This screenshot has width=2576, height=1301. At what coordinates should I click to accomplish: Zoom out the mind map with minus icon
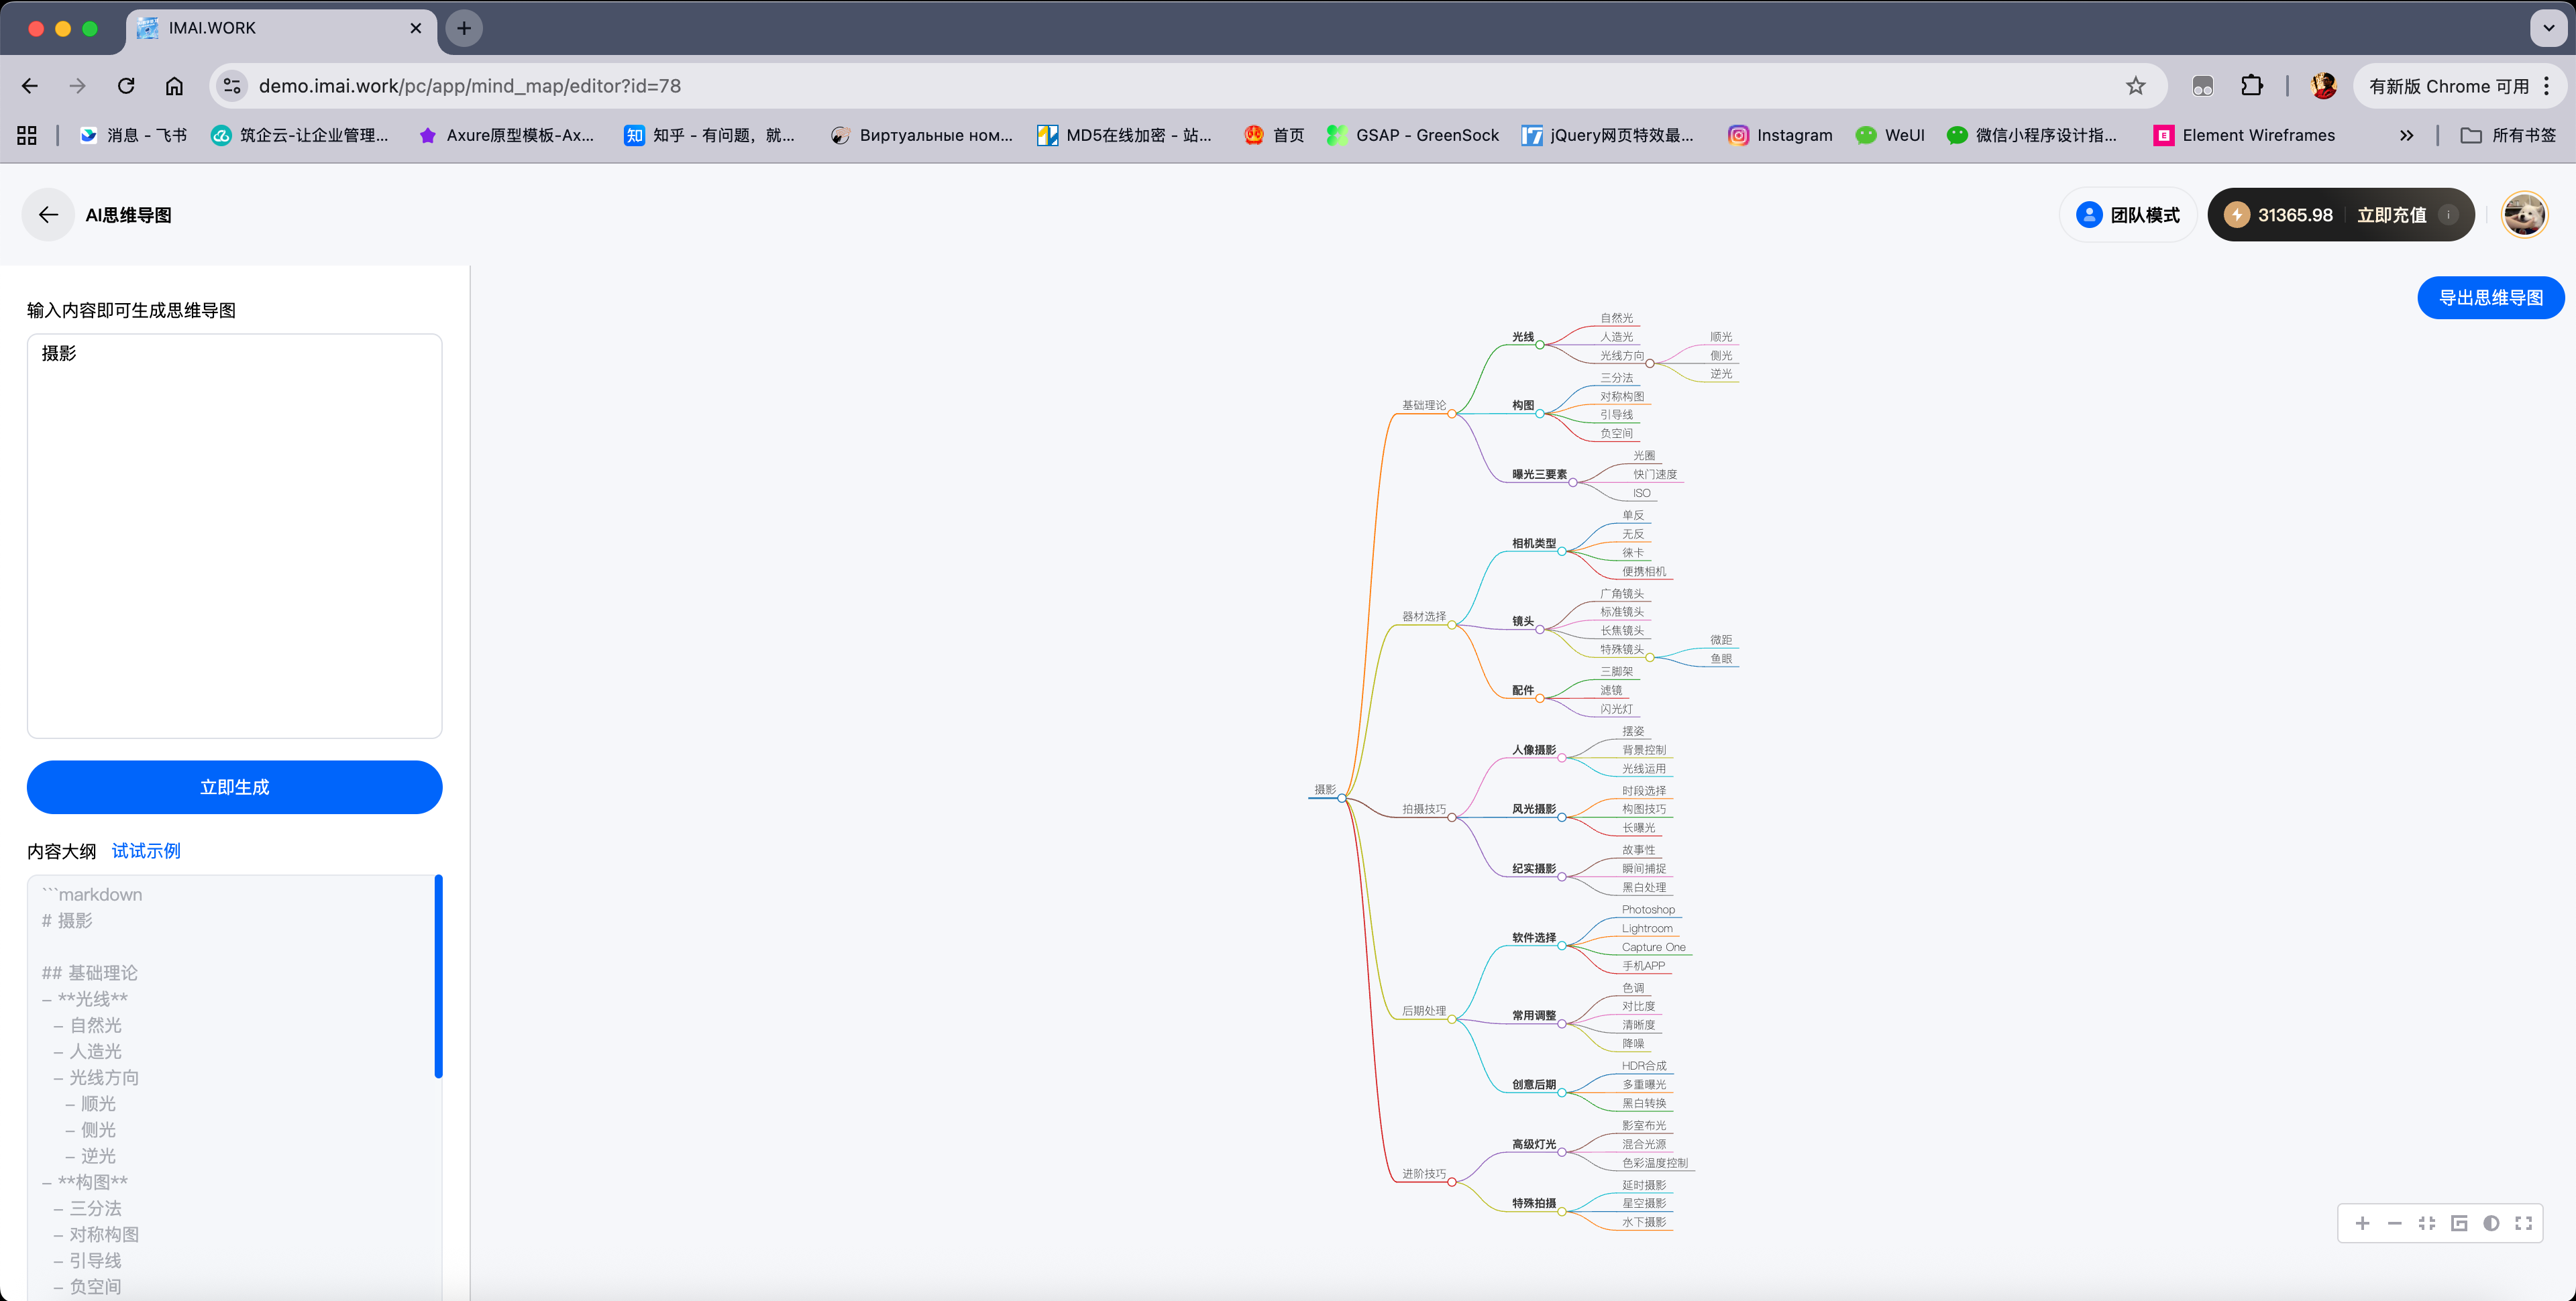click(x=2394, y=1223)
